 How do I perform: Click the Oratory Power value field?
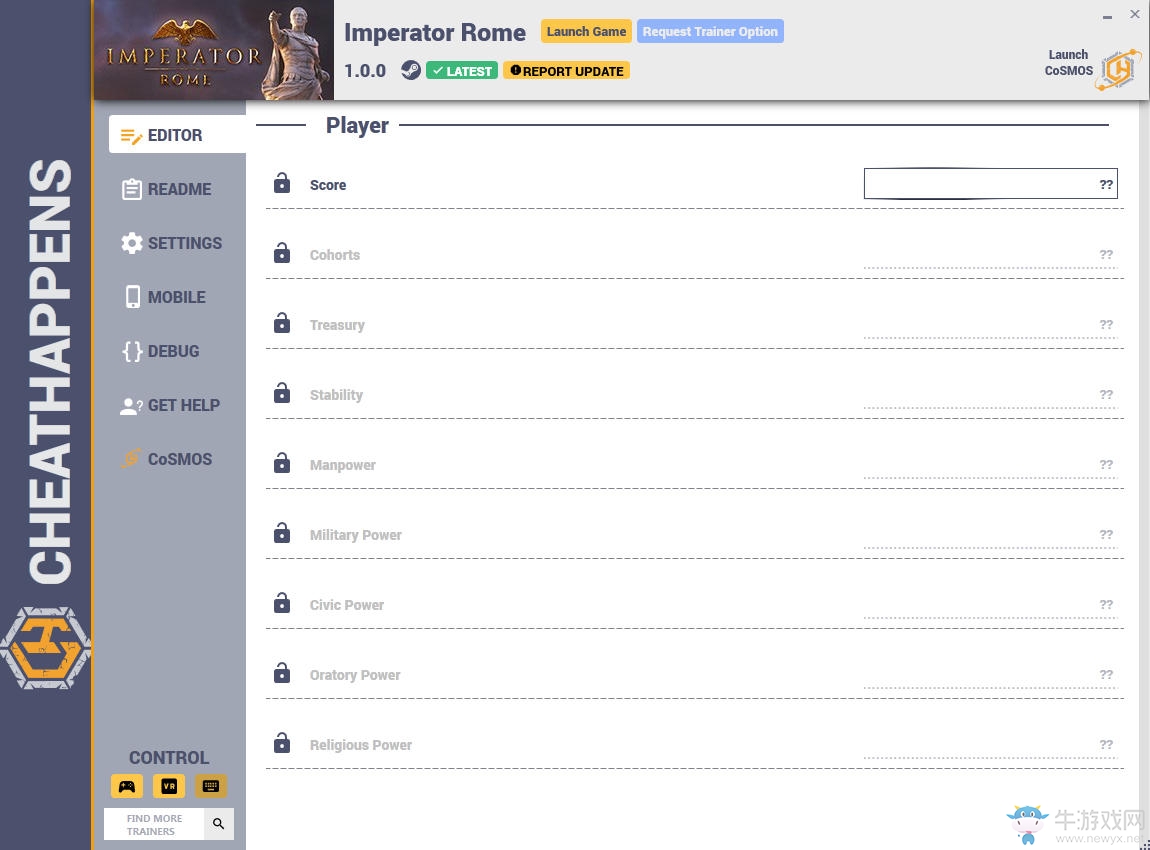tap(991, 675)
